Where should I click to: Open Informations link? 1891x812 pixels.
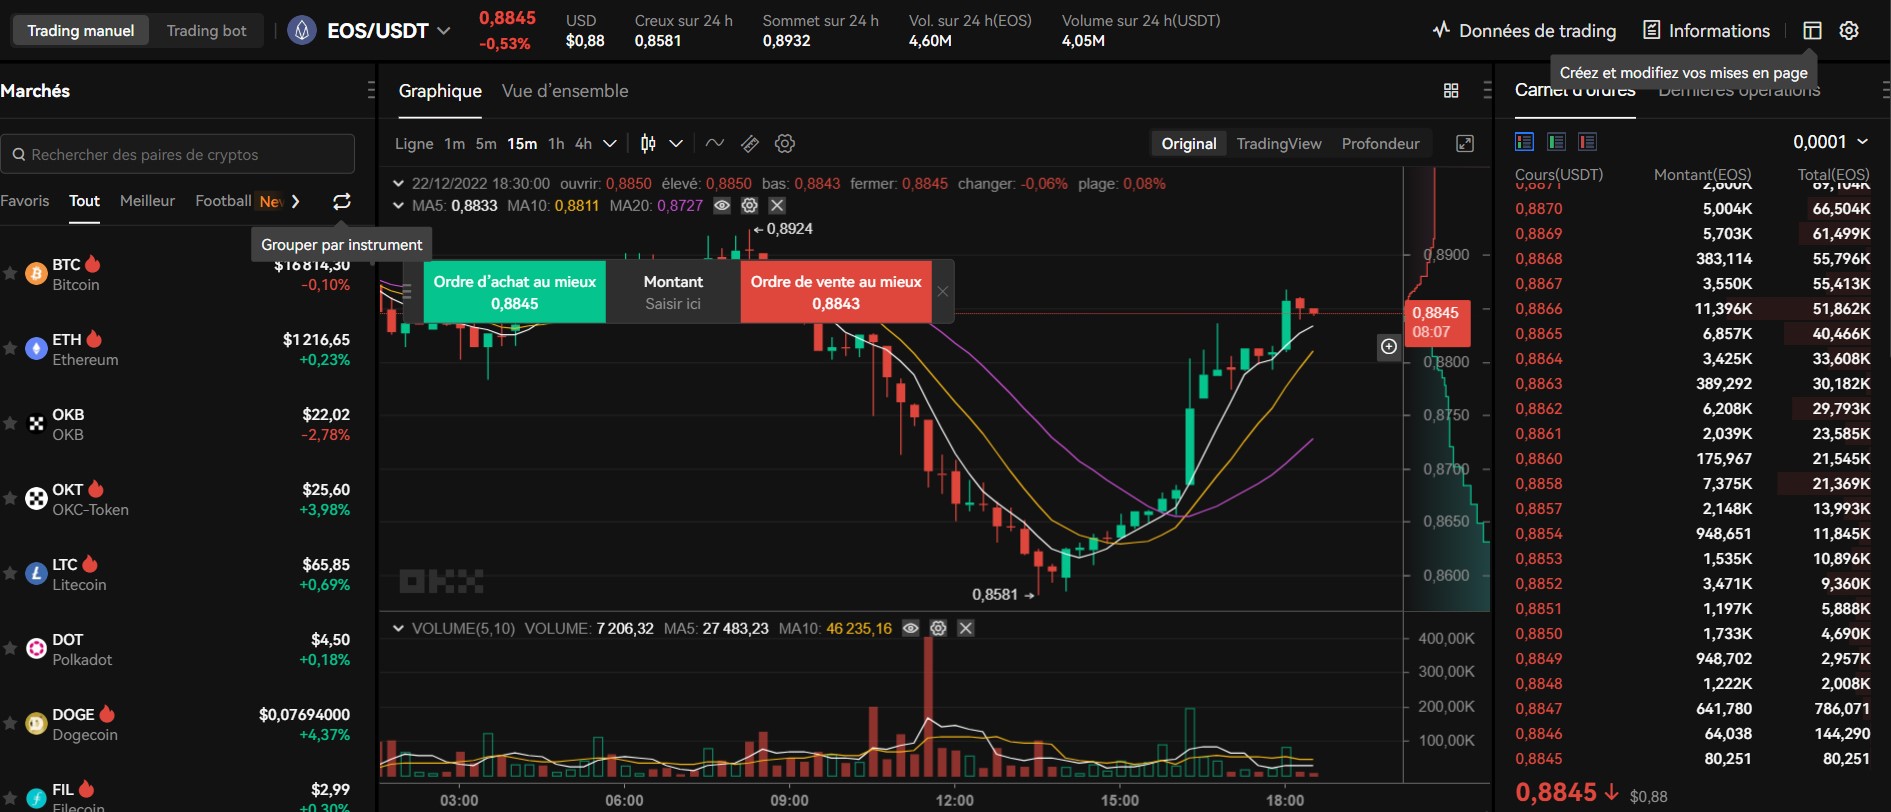(x=1707, y=31)
